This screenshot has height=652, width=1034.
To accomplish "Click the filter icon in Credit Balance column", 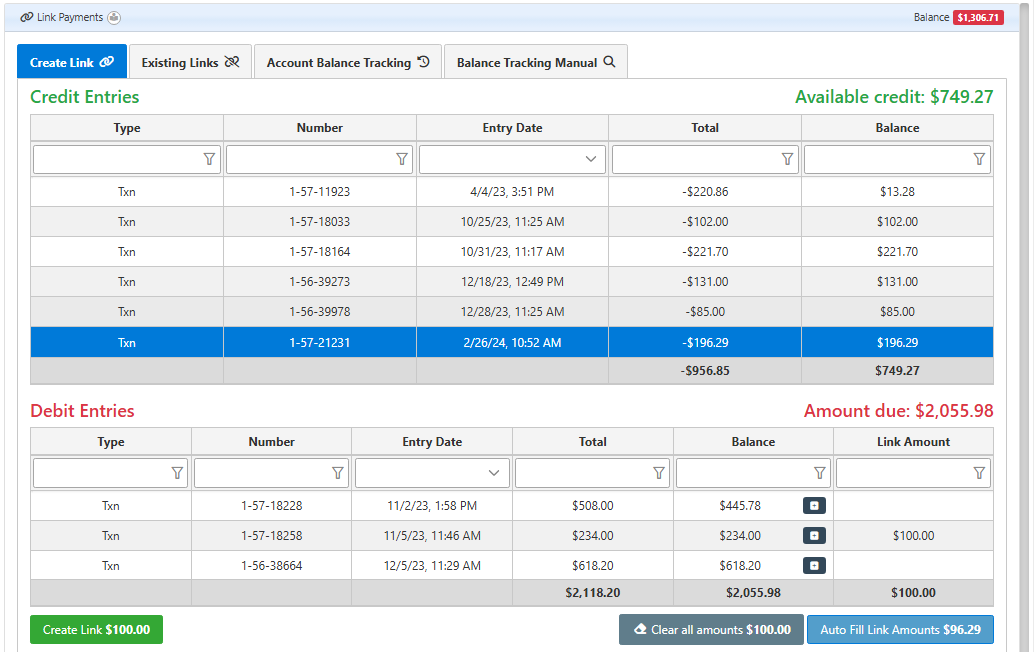I will [979, 159].
